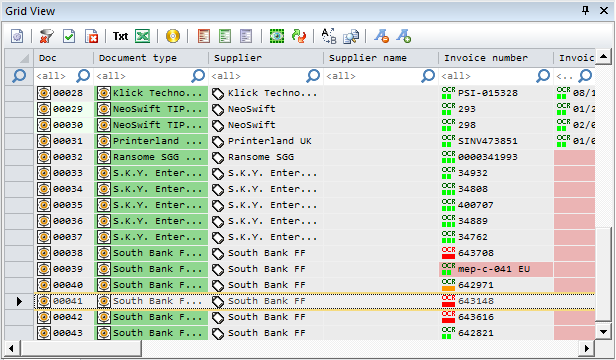Viewport: 616px width, 360px height.
Task: Sort by Supplier name column header
Action: (x=381, y=58)
